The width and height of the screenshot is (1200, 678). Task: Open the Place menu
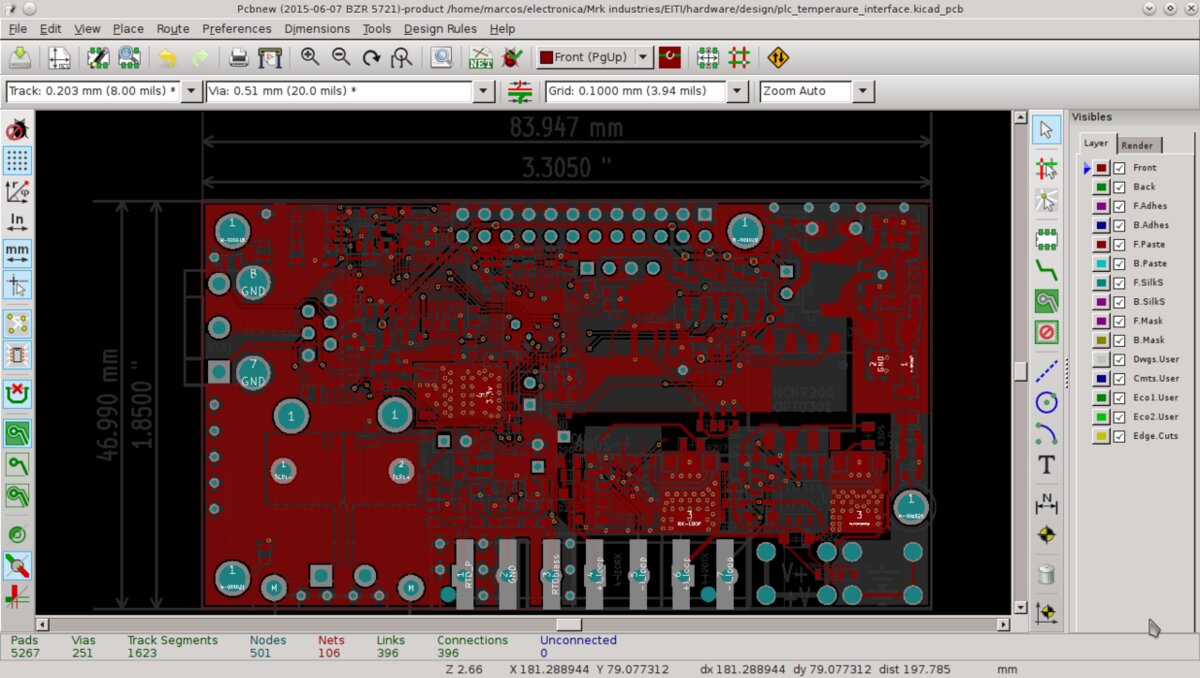click(x=128, y=29)
